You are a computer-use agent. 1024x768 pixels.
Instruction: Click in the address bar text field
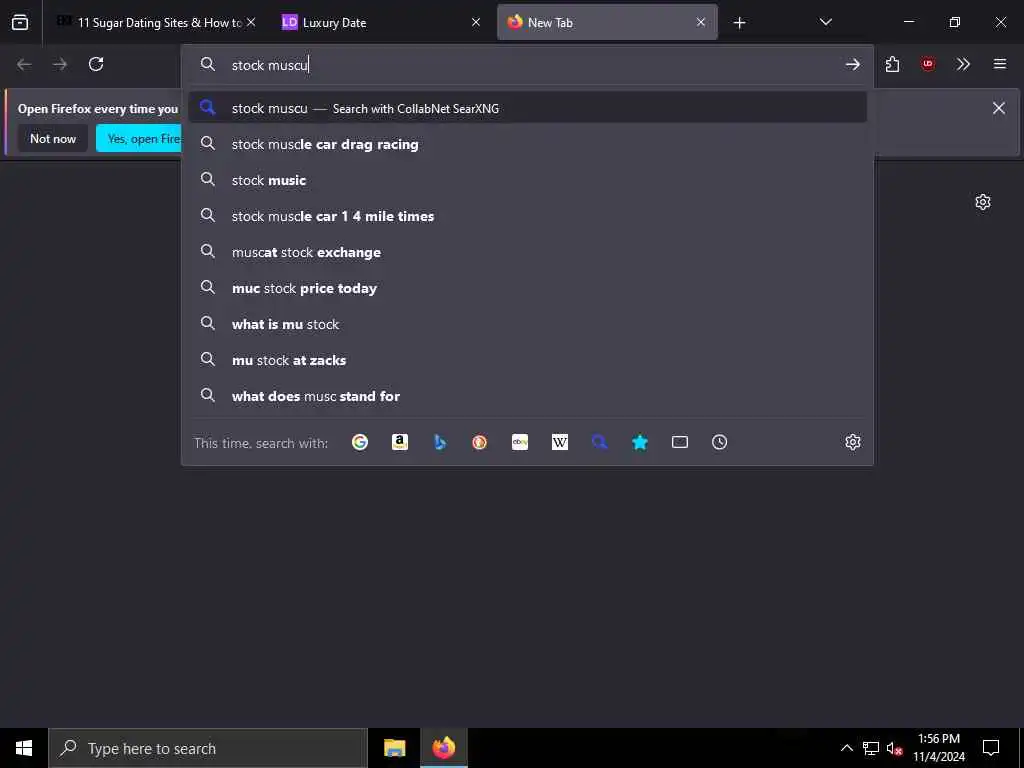coord(532,65)
